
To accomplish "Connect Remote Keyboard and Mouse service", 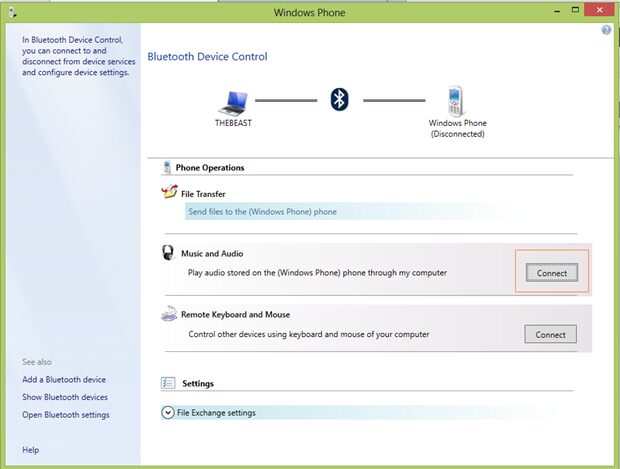I will pyautogui.click(x=550, y=334).
